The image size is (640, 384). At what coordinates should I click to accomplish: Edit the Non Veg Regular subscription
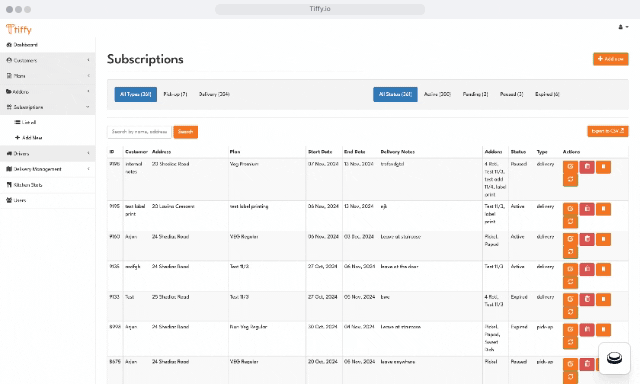(570, 330)
